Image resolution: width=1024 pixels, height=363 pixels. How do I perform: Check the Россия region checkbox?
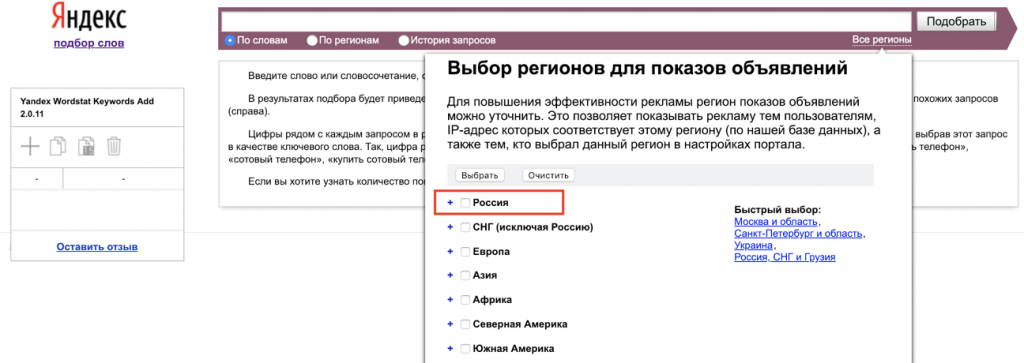(465, 203)
